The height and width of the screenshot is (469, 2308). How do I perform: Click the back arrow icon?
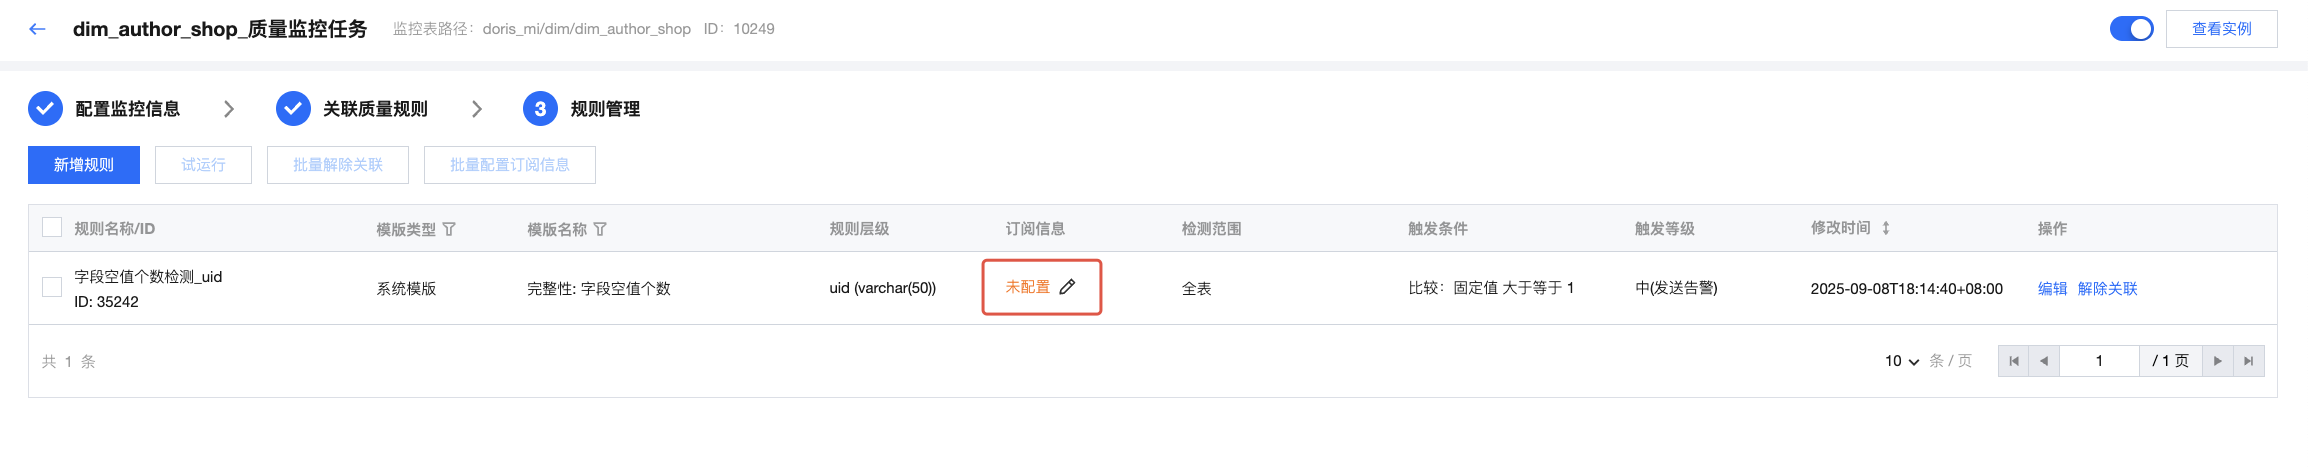click(x=38, y=29)
